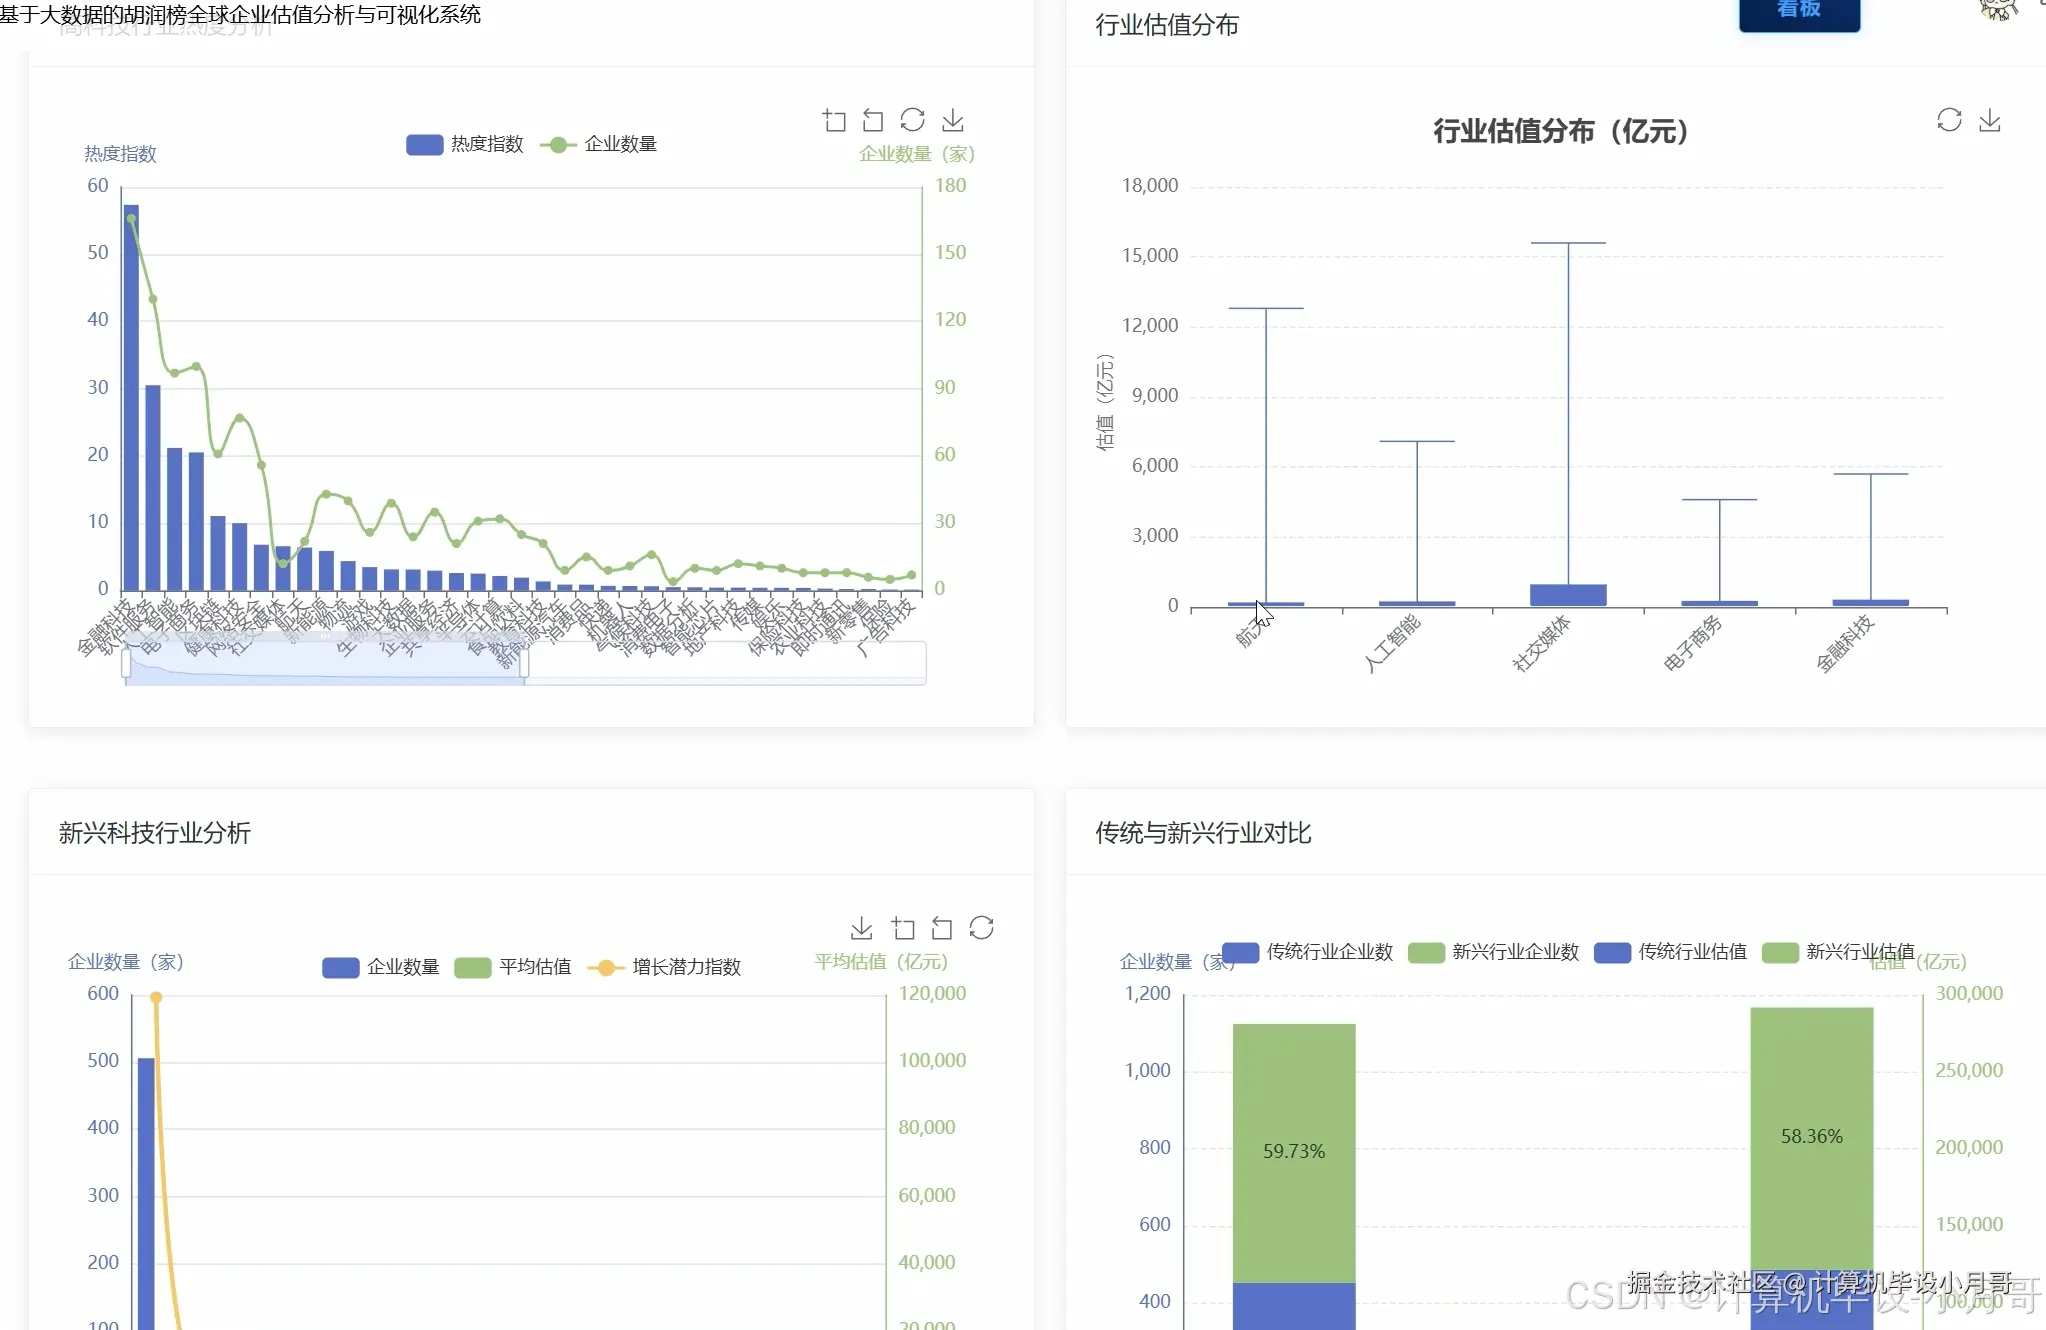
Task: Click the 看板 button
Action: (1799, 12)
